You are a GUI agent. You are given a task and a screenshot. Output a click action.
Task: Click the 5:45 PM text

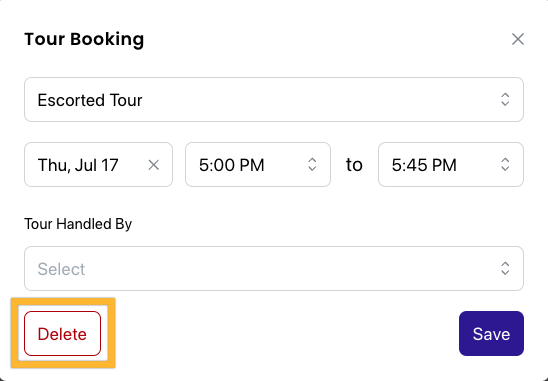coord(424,165)
